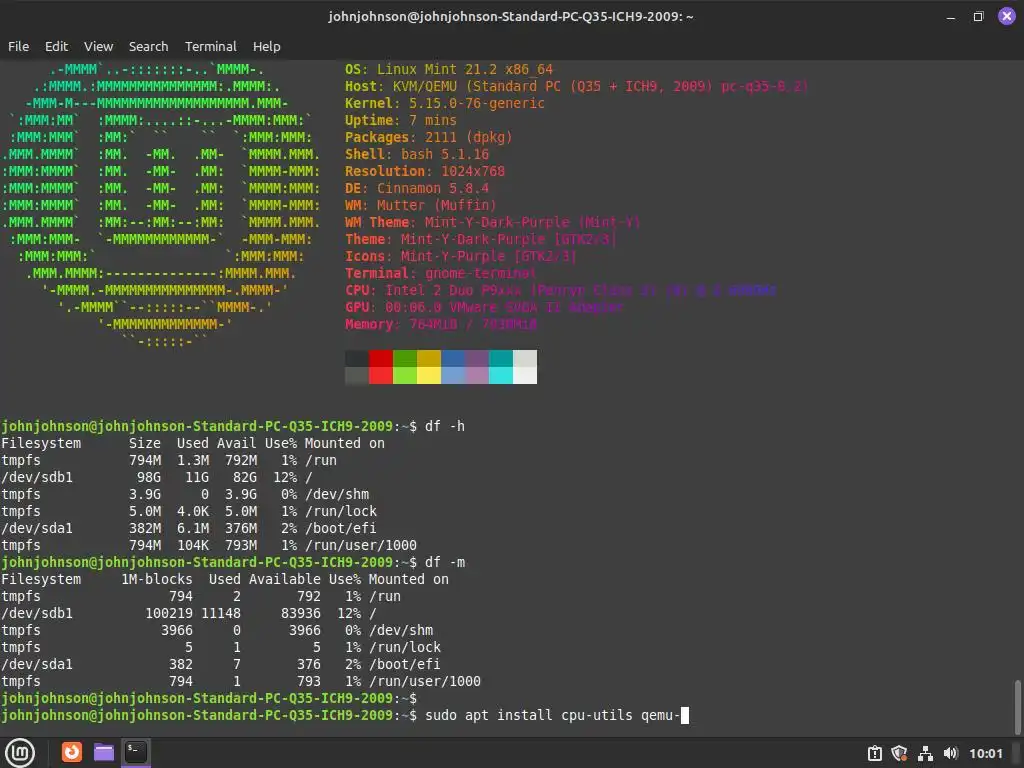Click the 'Host: KVM/QEMU' line
The image size is (1024, 768).
[576, 86]
